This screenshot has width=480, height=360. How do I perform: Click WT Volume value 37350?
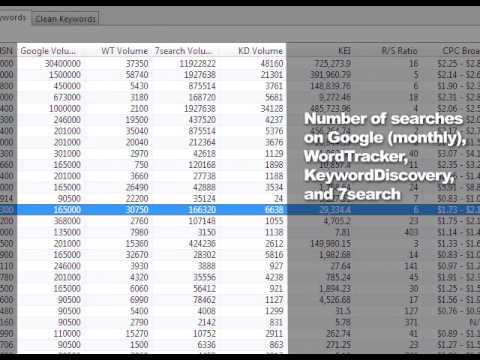137,63
